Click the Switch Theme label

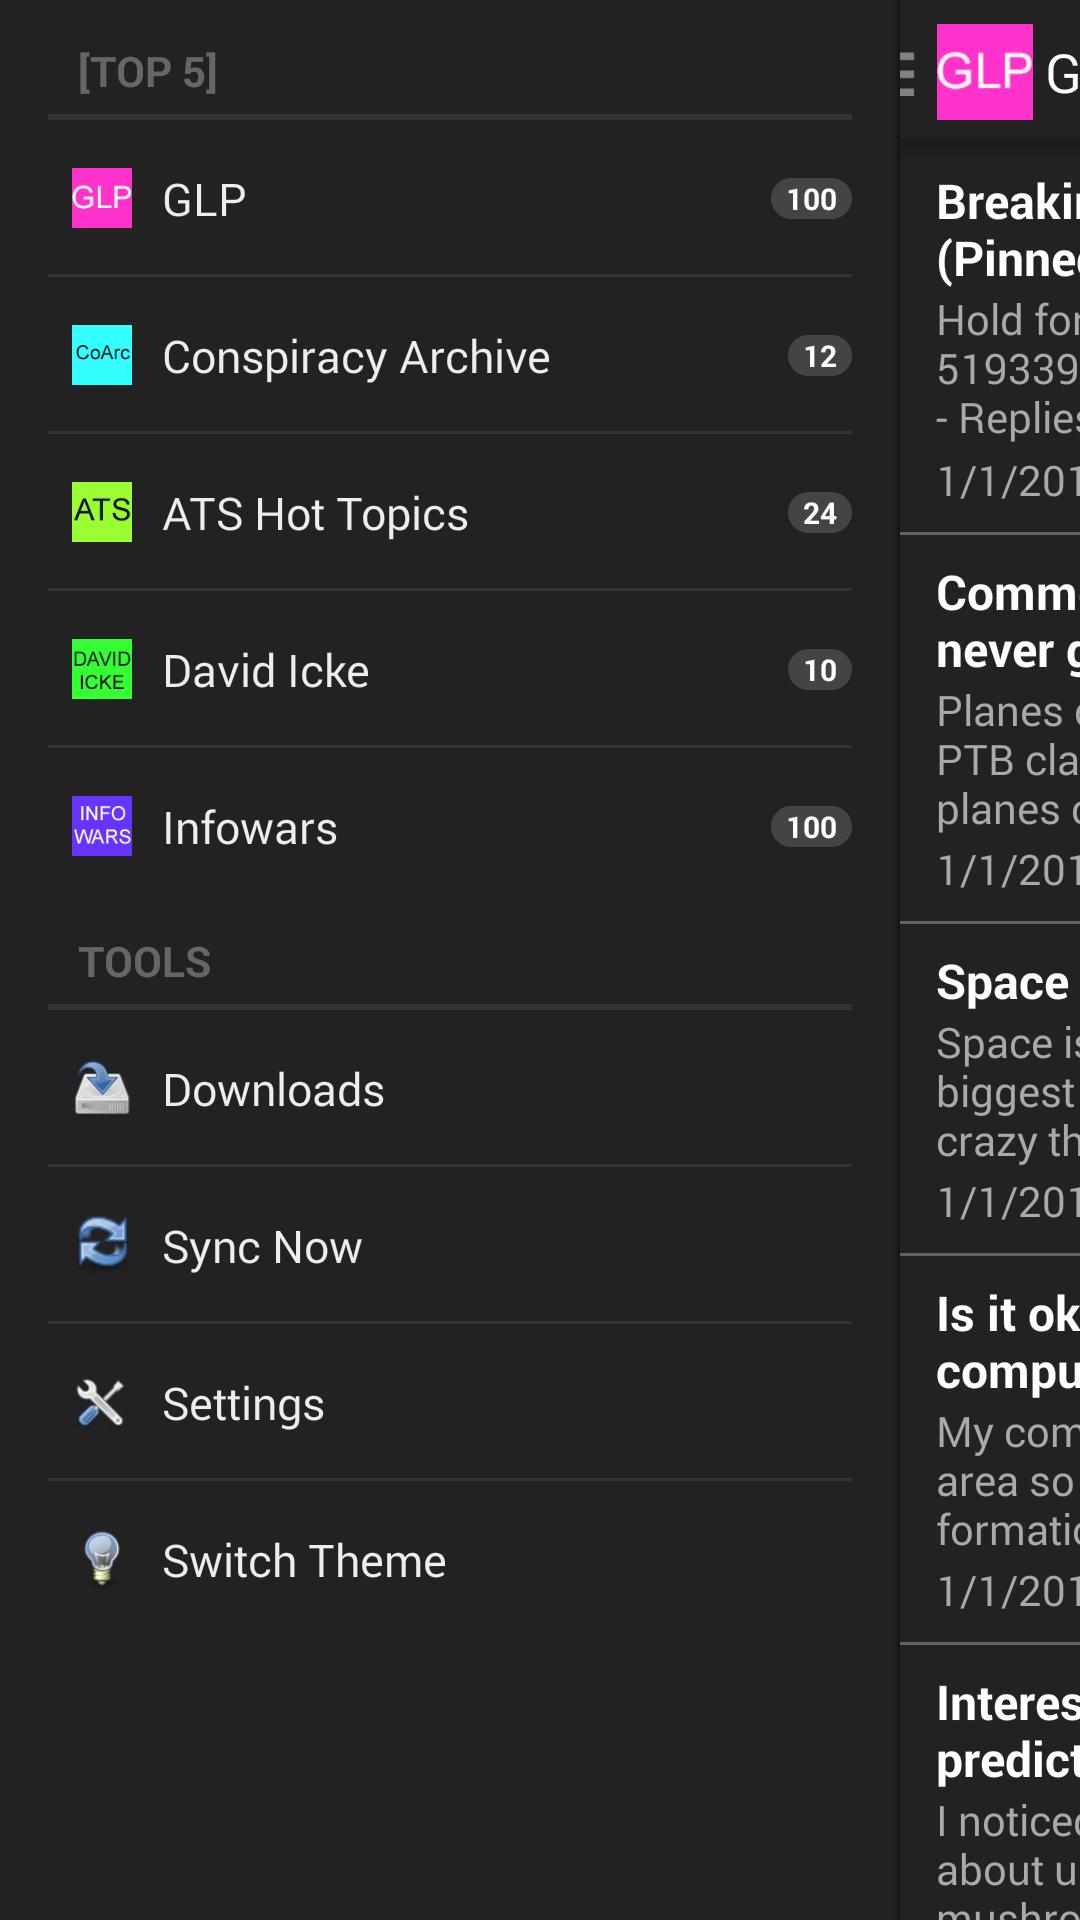coord(304,1561)
